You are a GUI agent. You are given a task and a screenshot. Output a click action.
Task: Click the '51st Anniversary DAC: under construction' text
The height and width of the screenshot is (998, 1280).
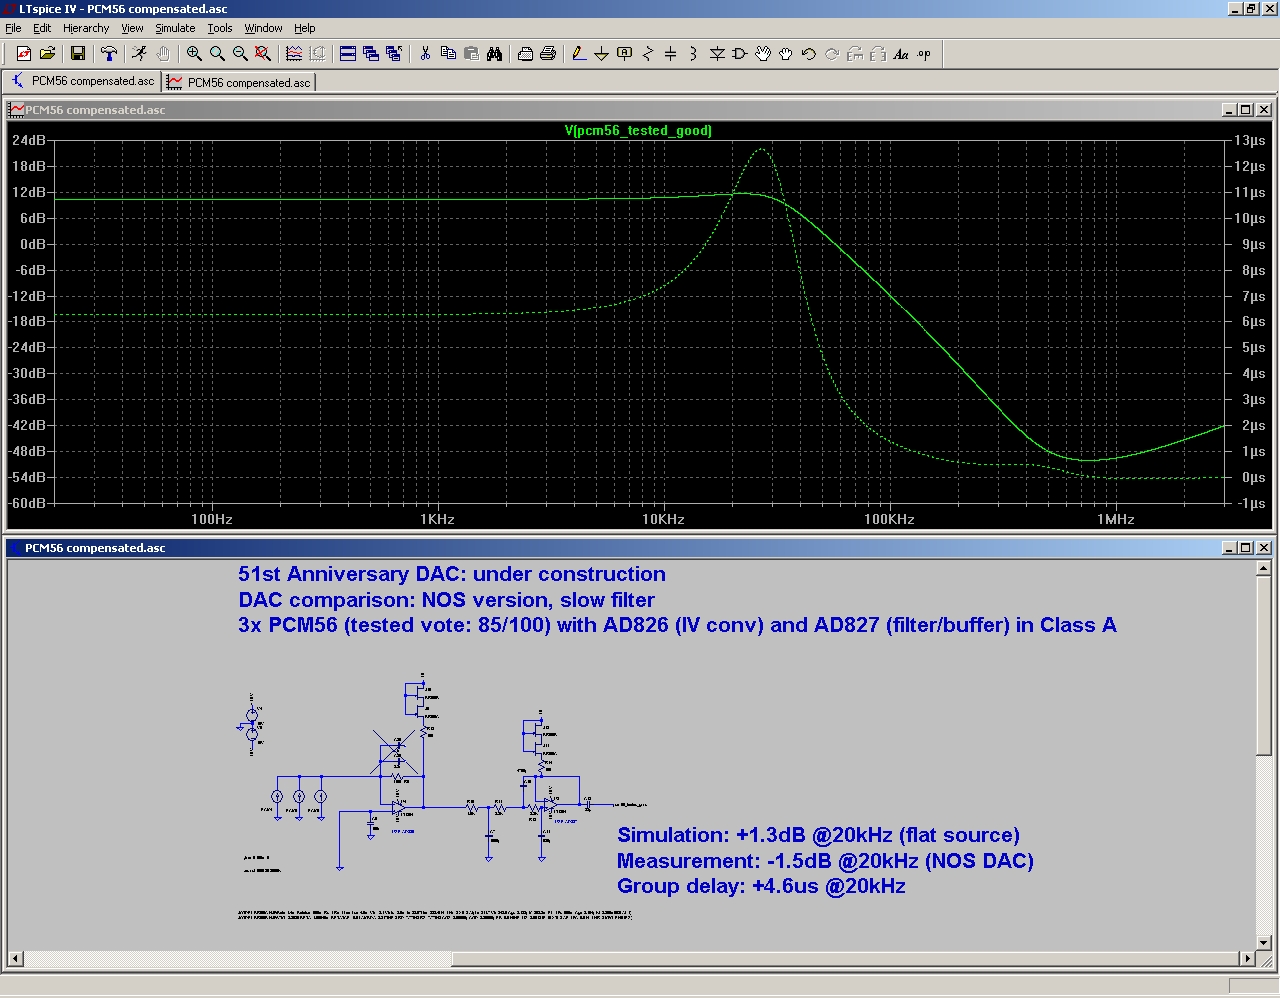452,574
